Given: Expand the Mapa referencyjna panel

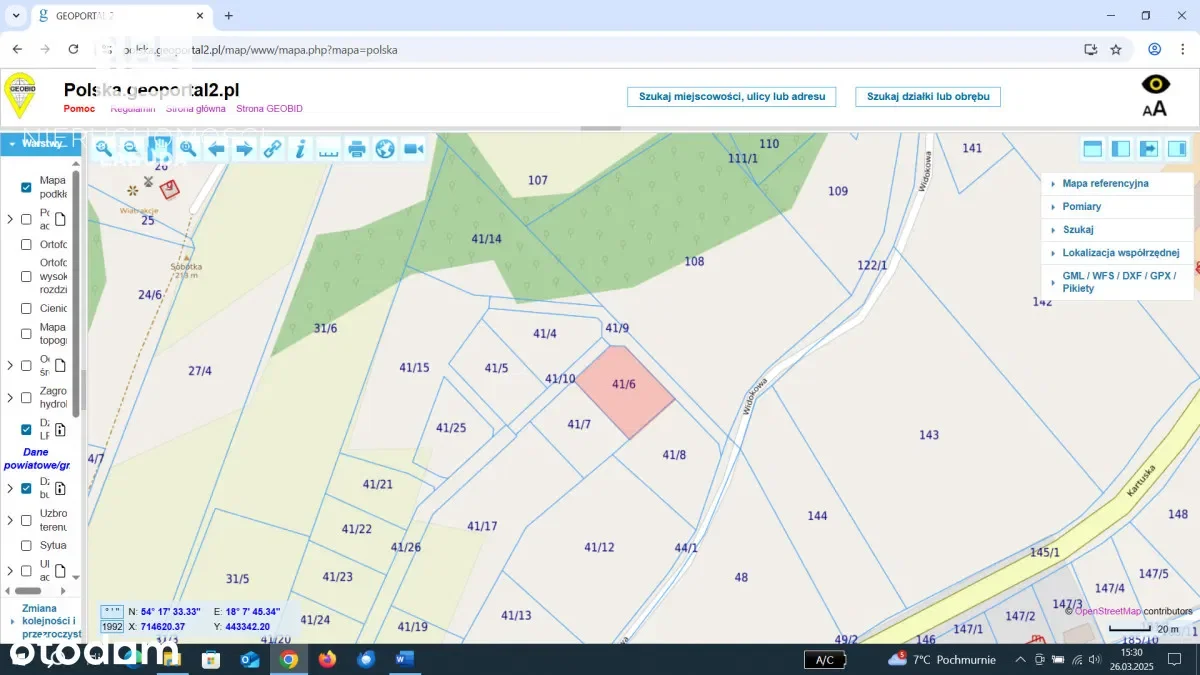Looking at the screenshot, I should [x=1104, y=184].
